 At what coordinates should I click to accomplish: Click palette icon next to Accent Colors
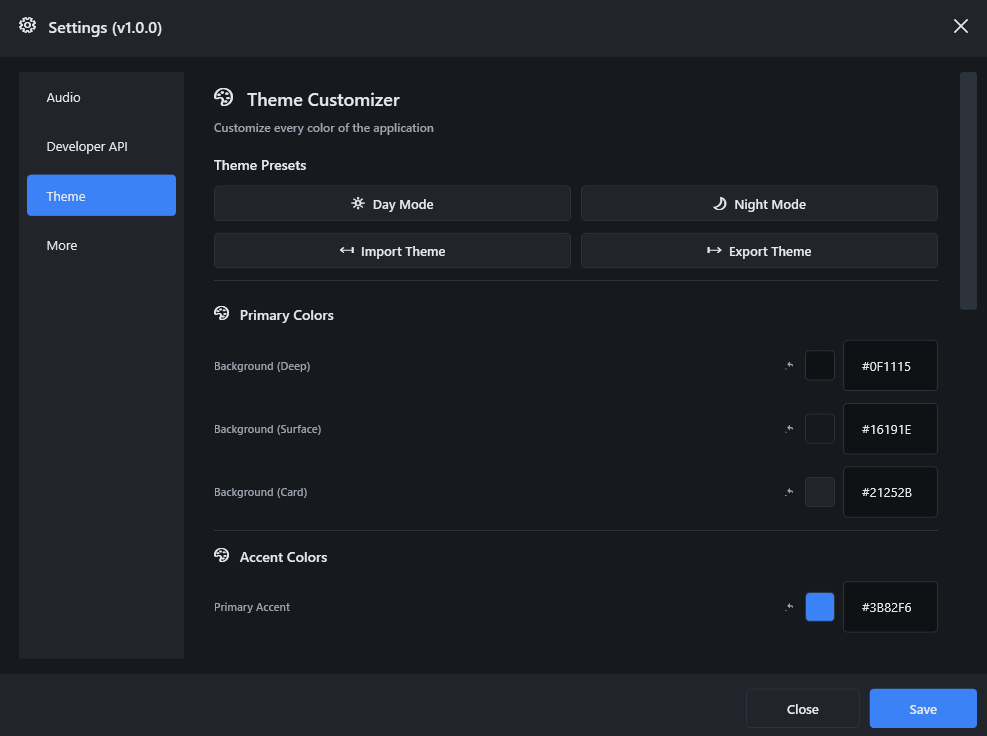pos(222,556)
